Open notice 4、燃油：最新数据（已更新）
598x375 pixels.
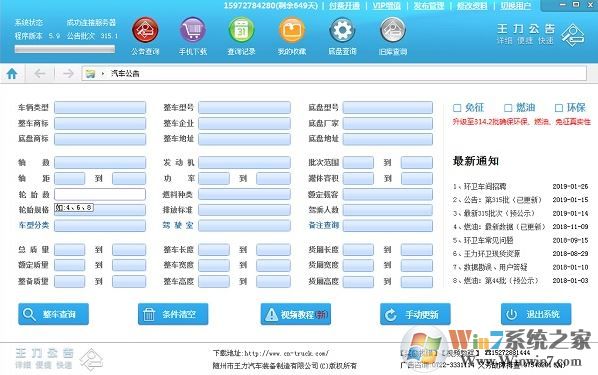pyautogui.click(x=499, y=227)
